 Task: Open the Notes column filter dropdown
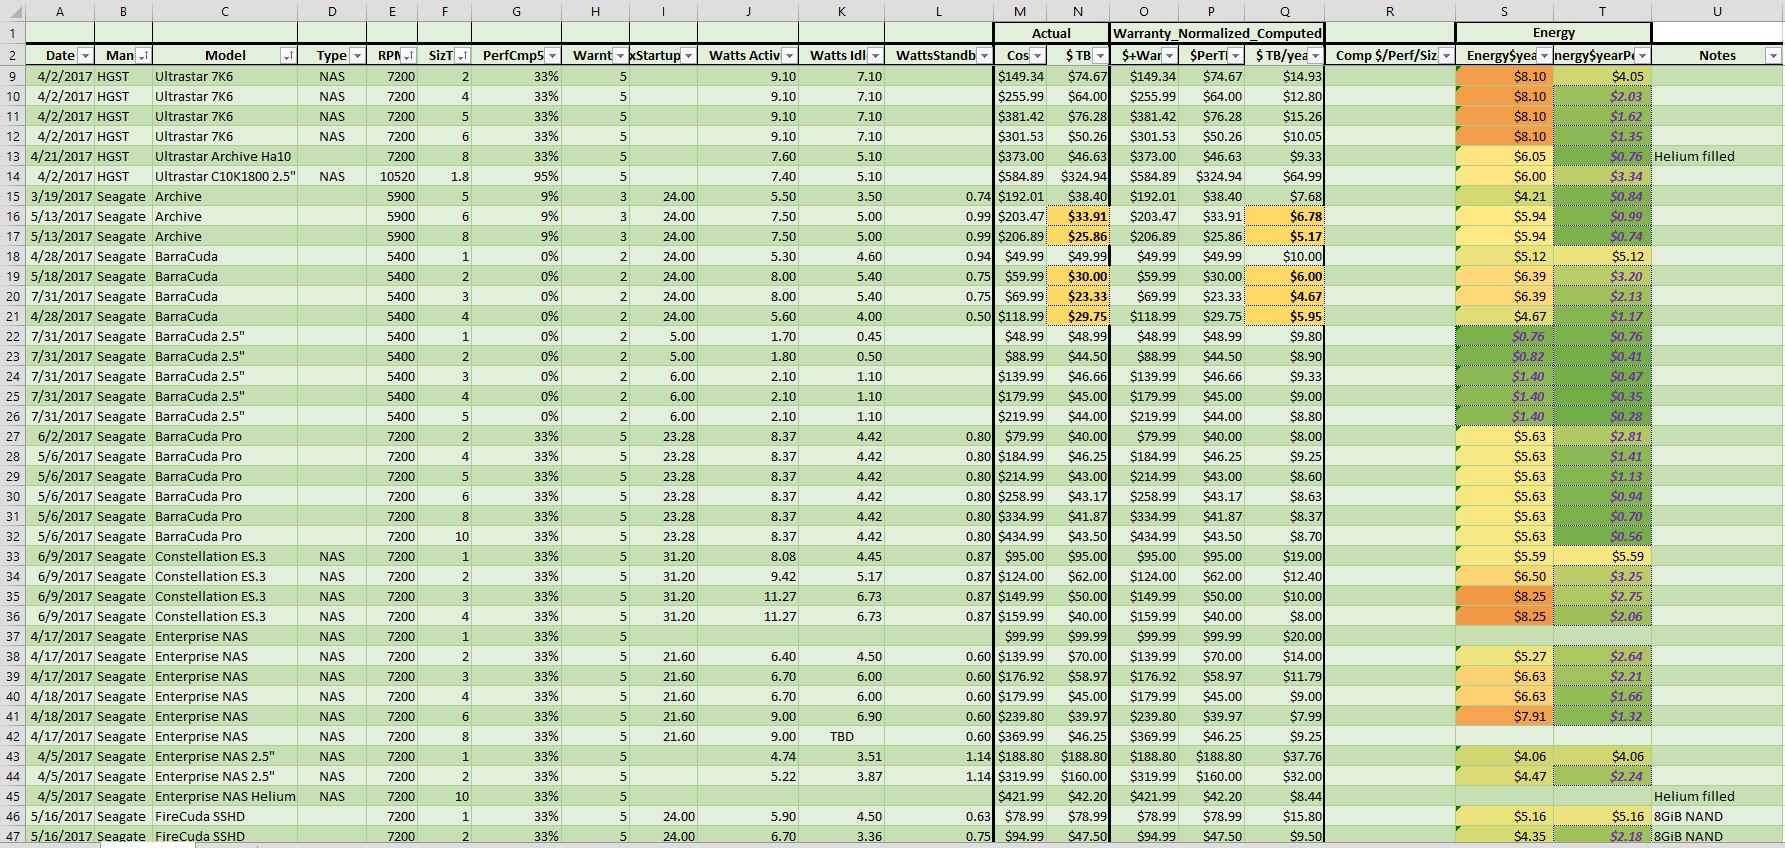pyautogui.click(x=1773, y=56)
